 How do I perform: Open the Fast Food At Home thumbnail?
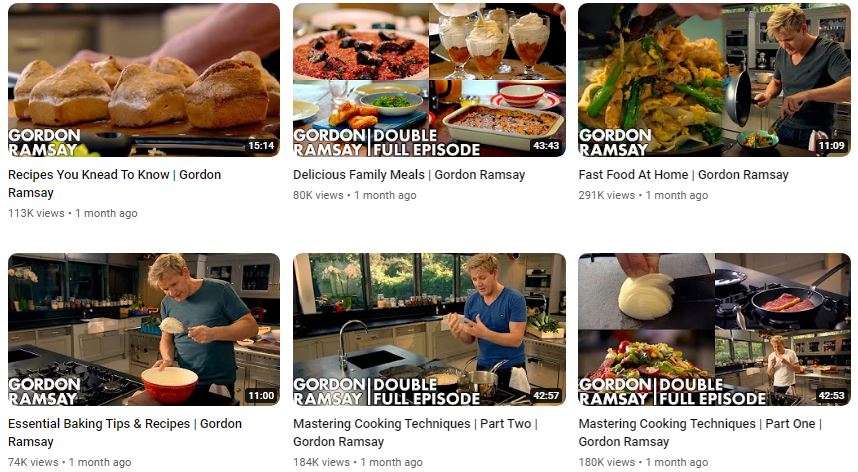(715, 80)
